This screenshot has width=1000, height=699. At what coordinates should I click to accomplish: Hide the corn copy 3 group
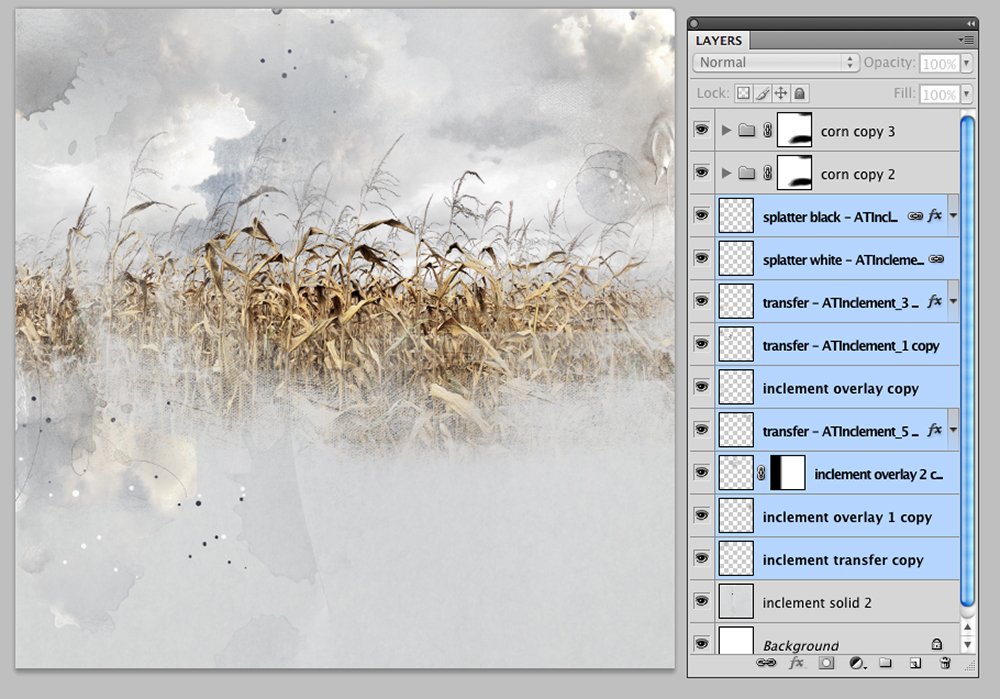coord(702,130)
